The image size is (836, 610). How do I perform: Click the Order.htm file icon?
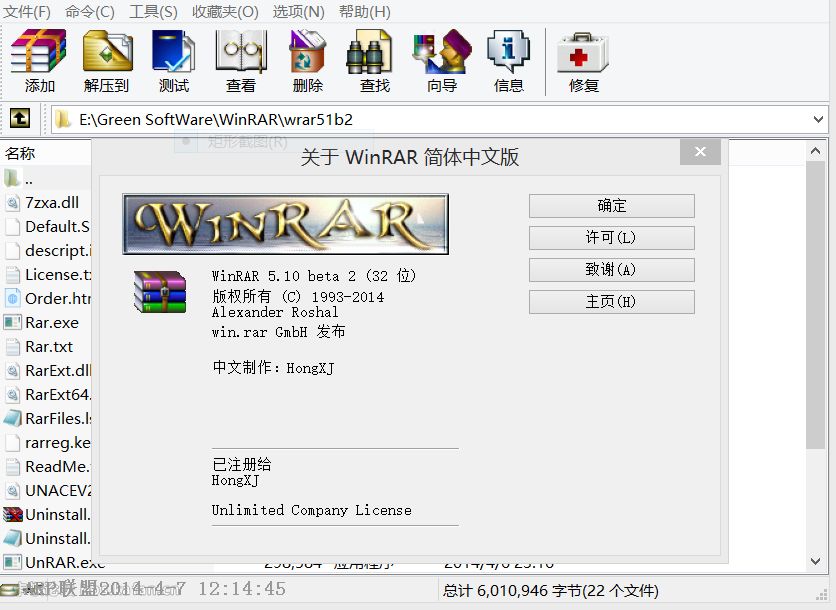click(13, 299)
